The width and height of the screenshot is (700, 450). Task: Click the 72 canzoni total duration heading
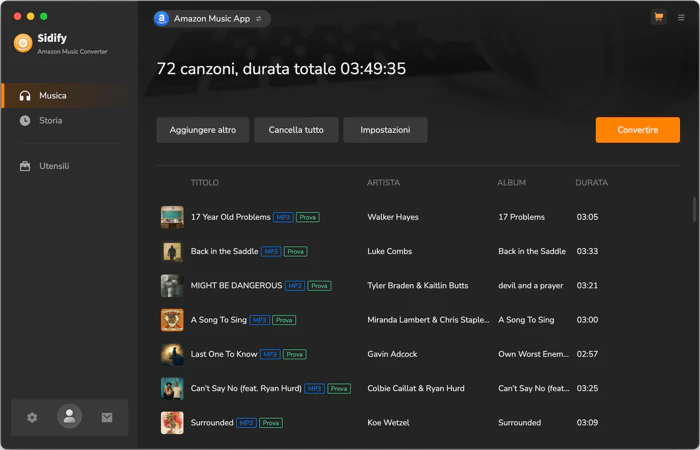(x=281, y=69)
